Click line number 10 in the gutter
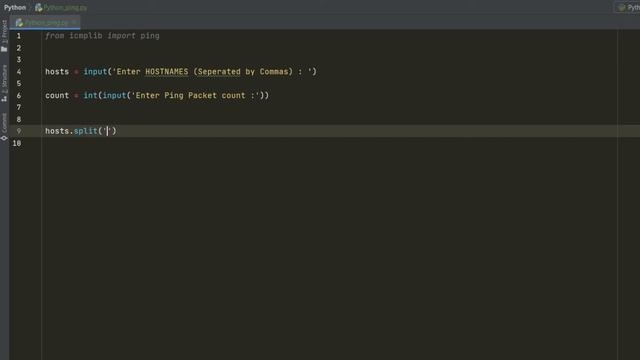 17,143
